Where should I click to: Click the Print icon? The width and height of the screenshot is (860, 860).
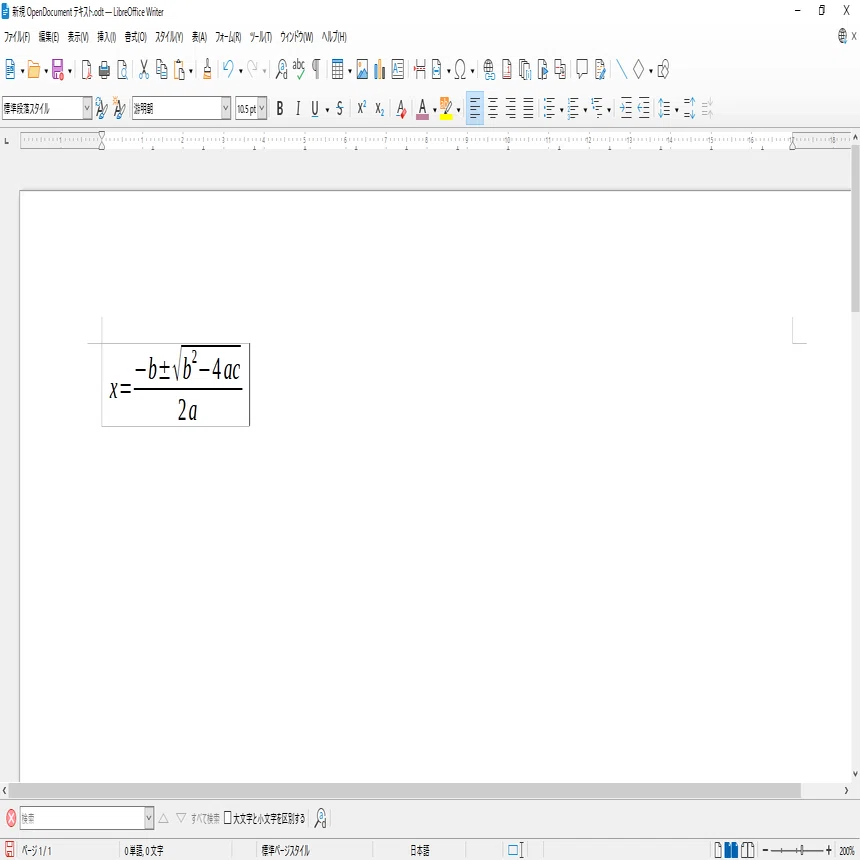coord(104,70)
